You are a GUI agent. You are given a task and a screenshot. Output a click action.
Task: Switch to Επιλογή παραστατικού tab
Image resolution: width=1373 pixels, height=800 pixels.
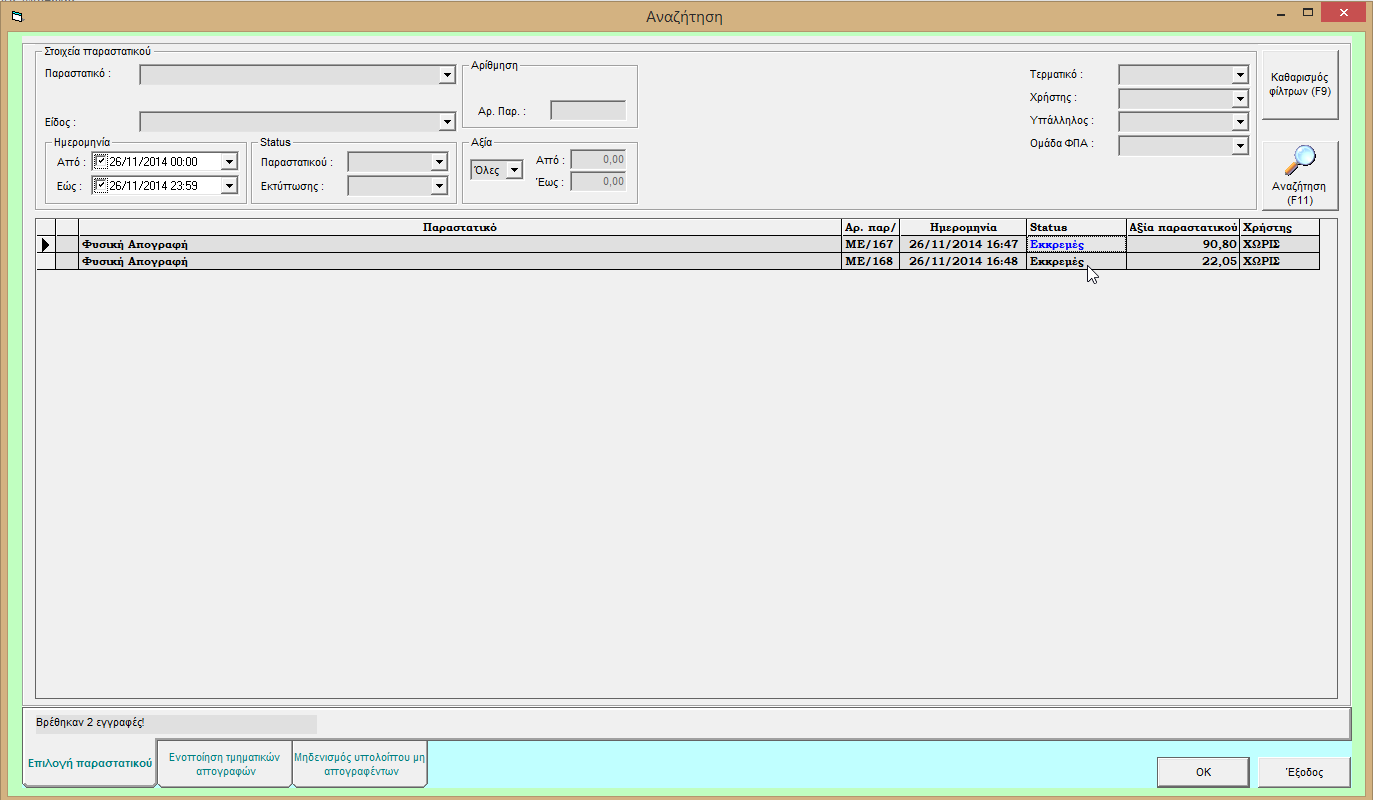(90, 763)
